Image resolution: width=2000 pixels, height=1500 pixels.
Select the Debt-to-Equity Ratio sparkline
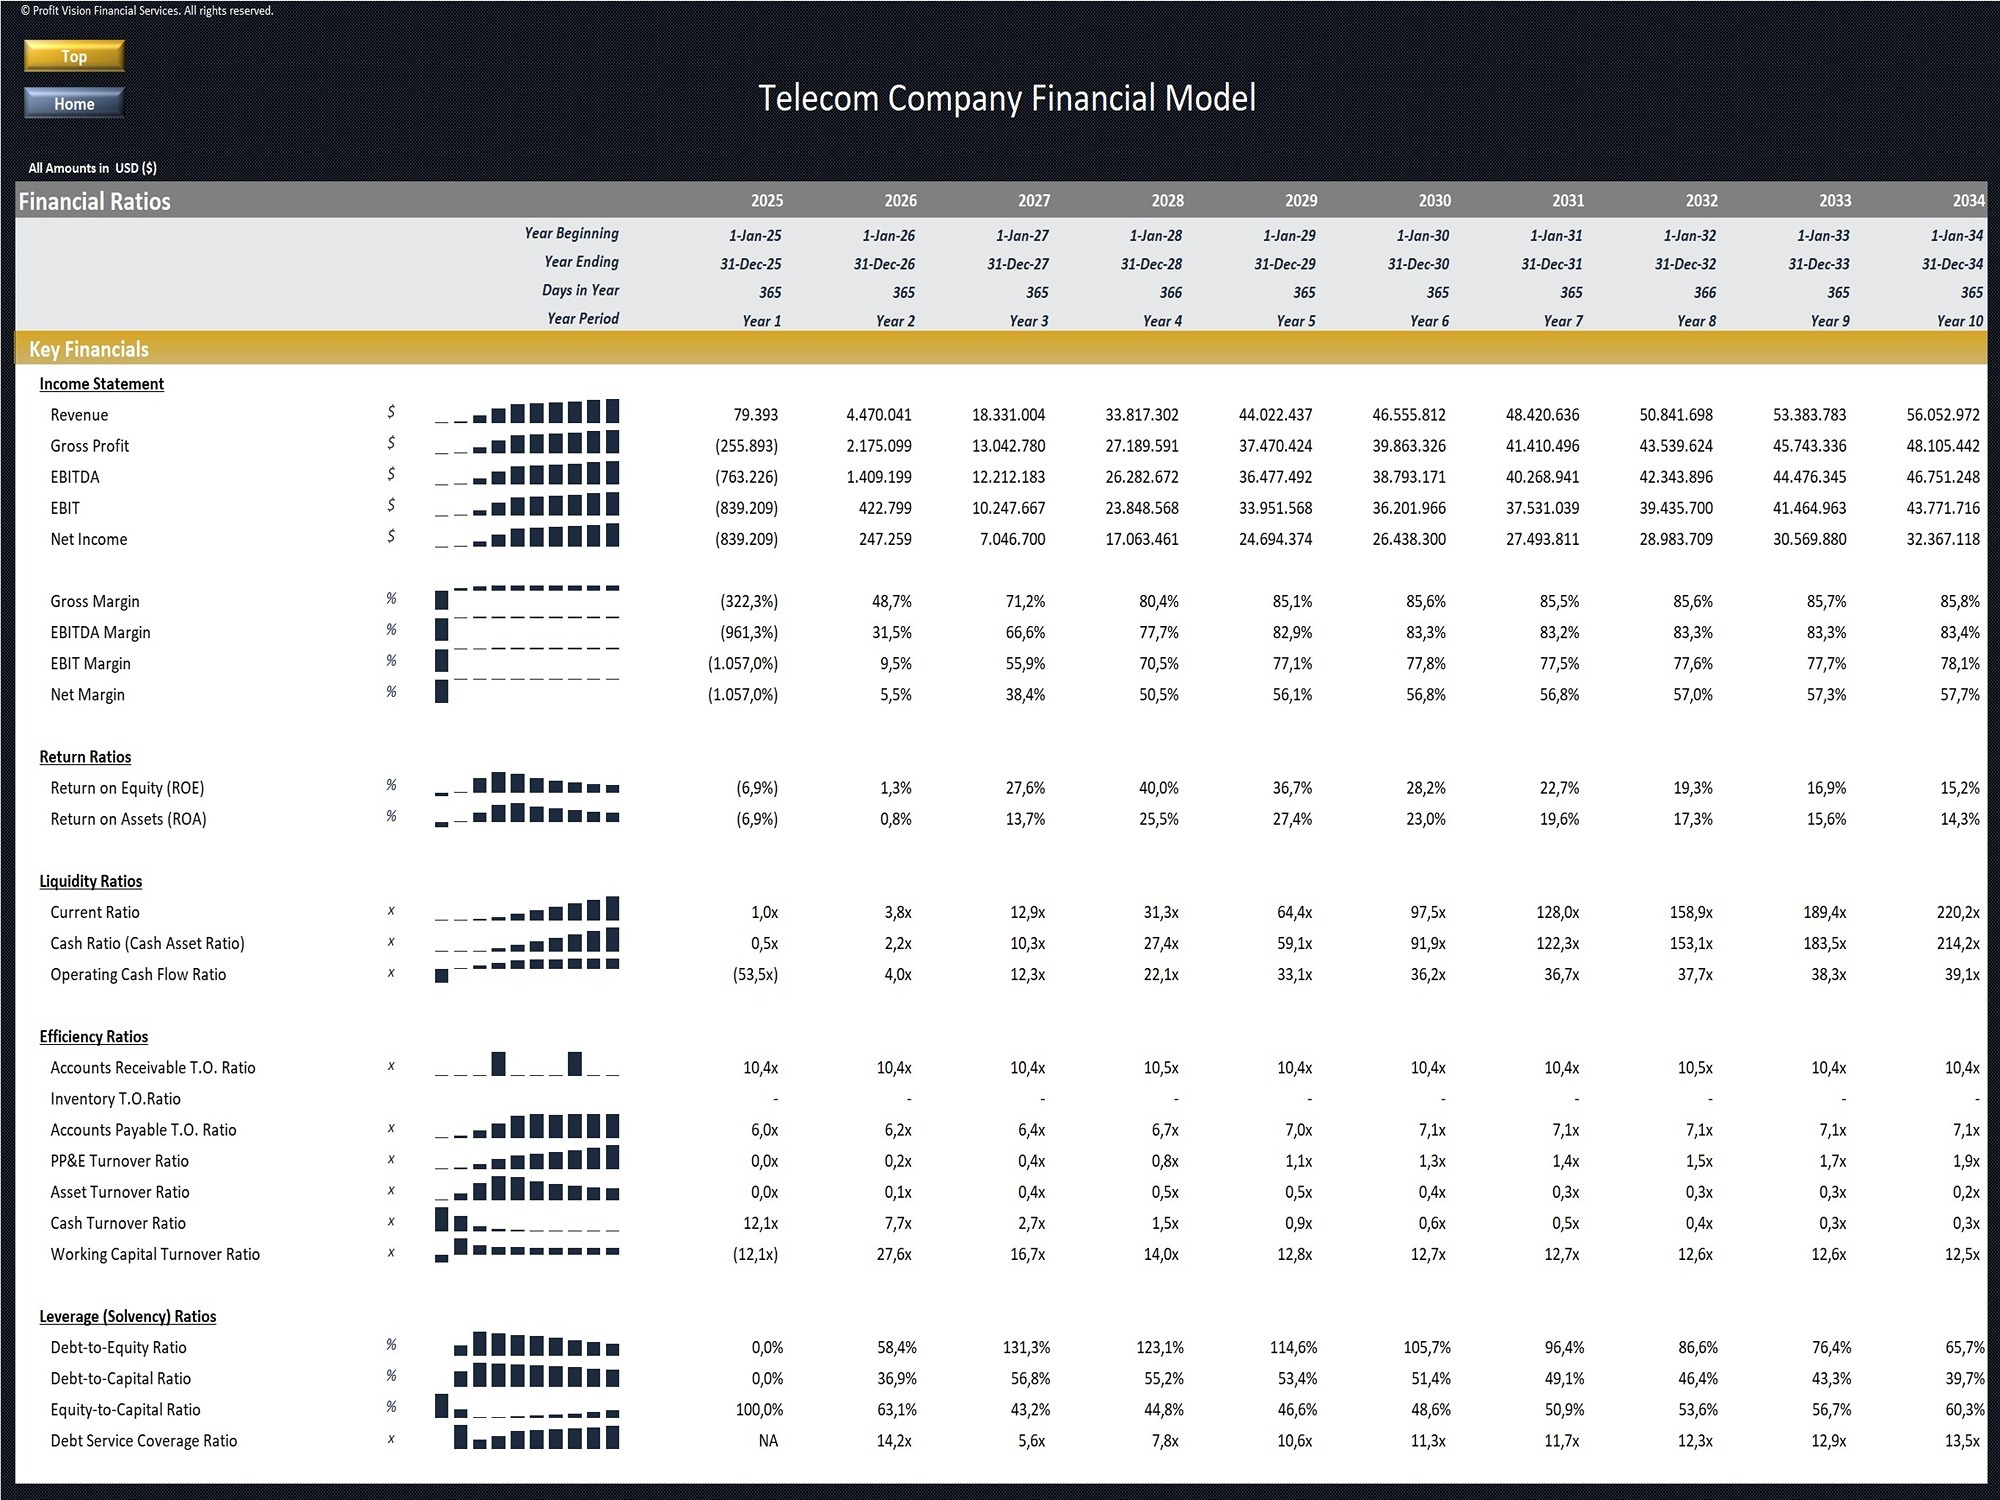pyautogui.click(x=535, y=1347)
